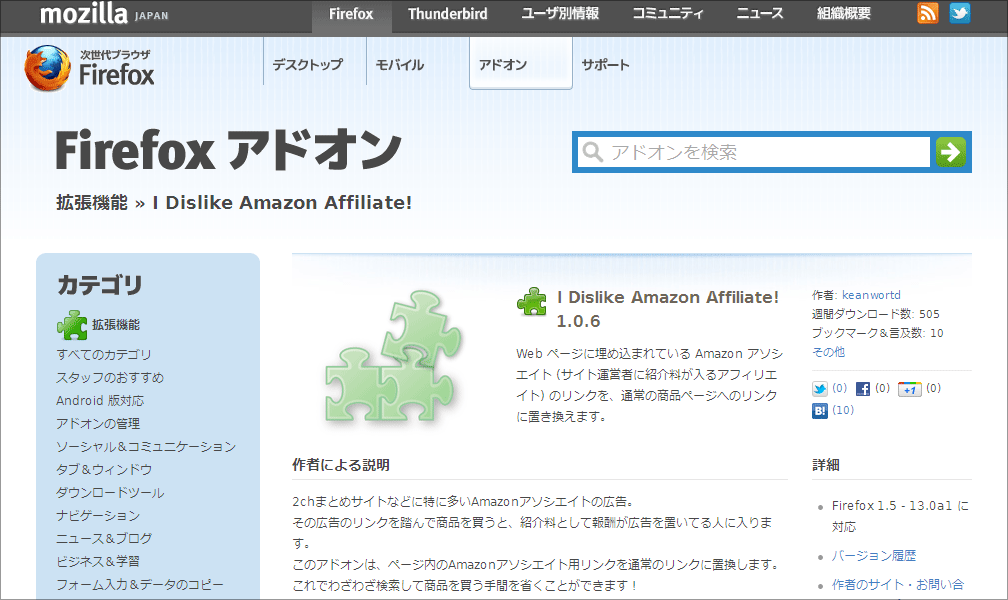Click the ブックマーク&言及数: 10 text
Image resolution: width=1008 pixels, height=600 pixels.
click(x=878, y=333)
